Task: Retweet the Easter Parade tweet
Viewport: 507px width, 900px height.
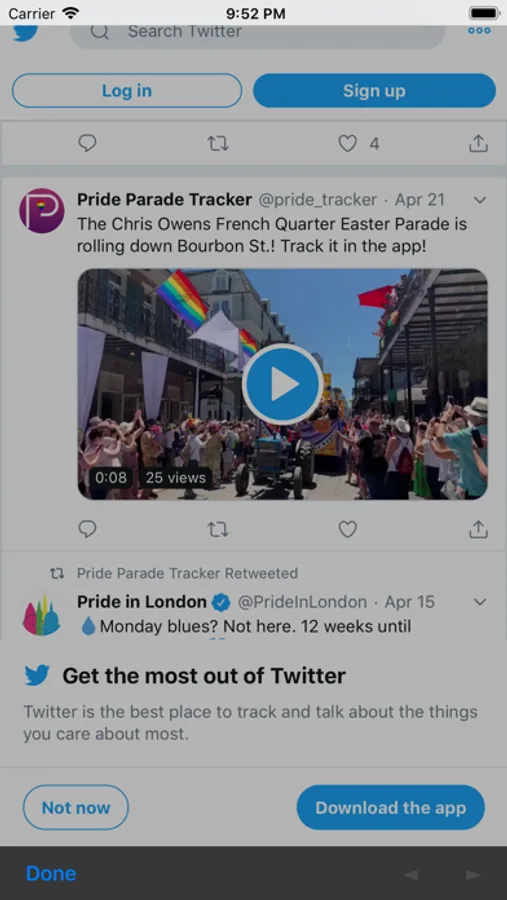Action: pos(218,529)
